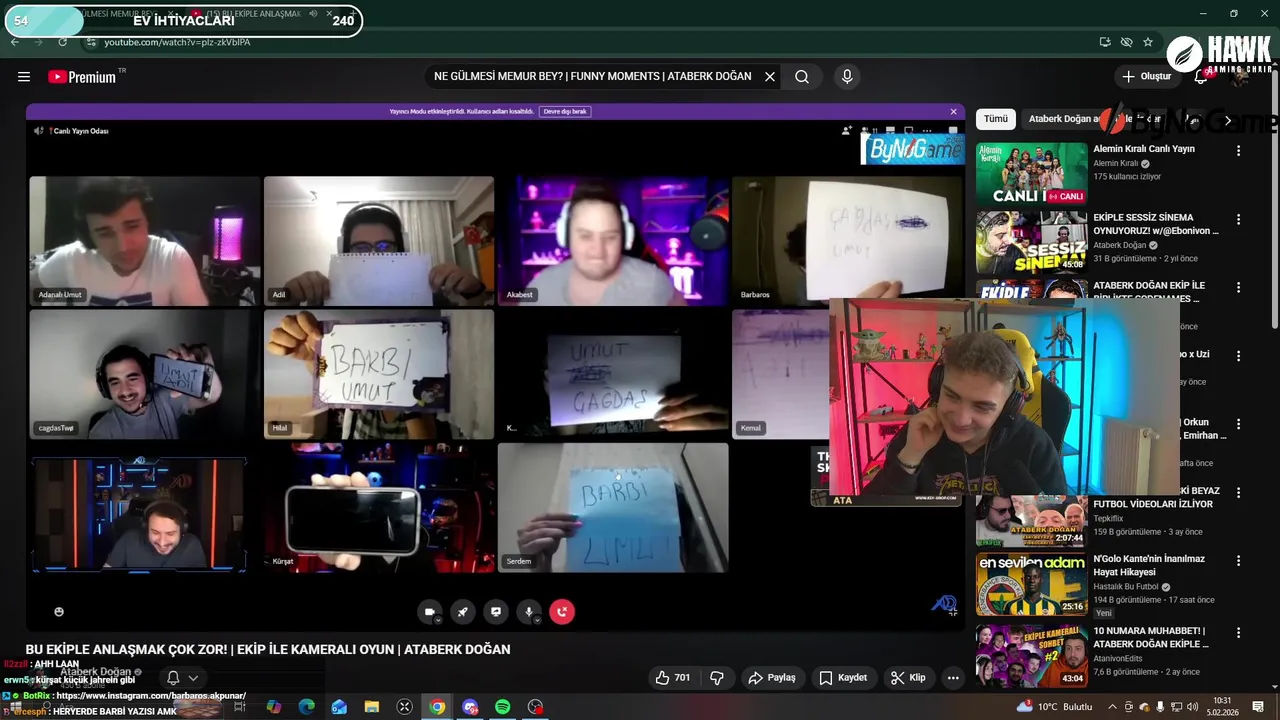Open EKİPLE SESSİZ SİNEMA video title
1280x720 pixels.
(x=1155, y=224)
